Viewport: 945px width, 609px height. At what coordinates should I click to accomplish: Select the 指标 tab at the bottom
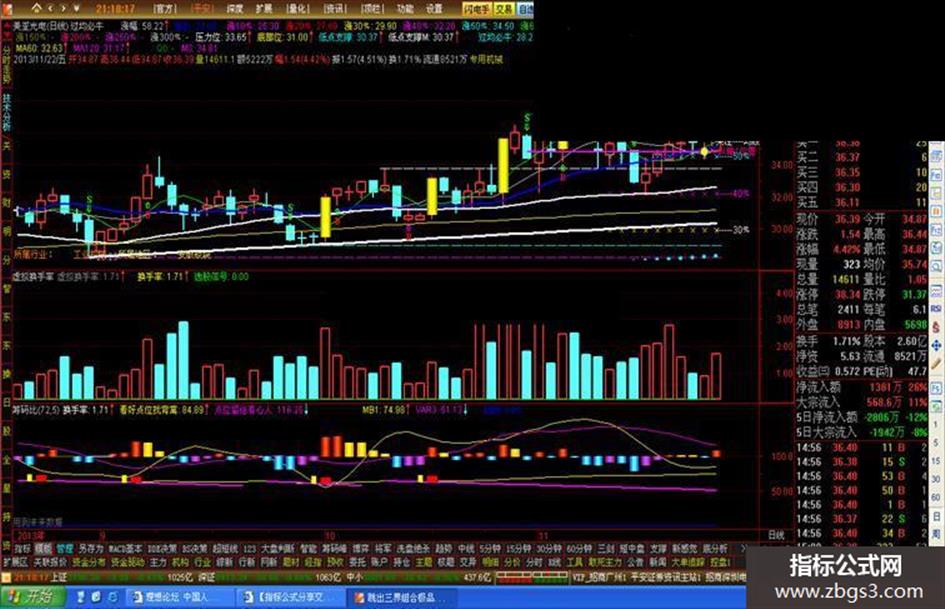click(23, 549)
